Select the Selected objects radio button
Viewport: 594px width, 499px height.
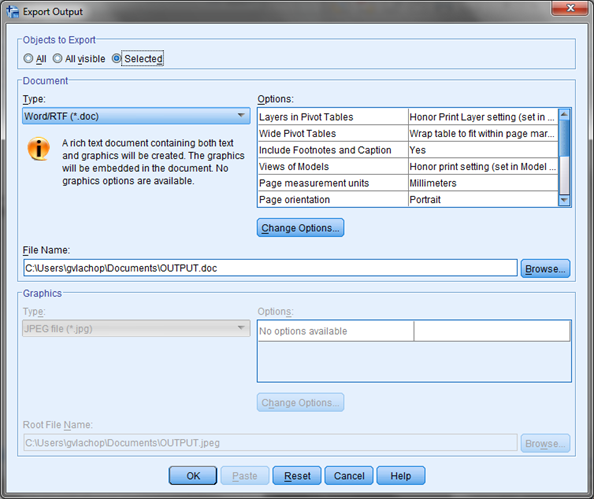pos(116,58)
